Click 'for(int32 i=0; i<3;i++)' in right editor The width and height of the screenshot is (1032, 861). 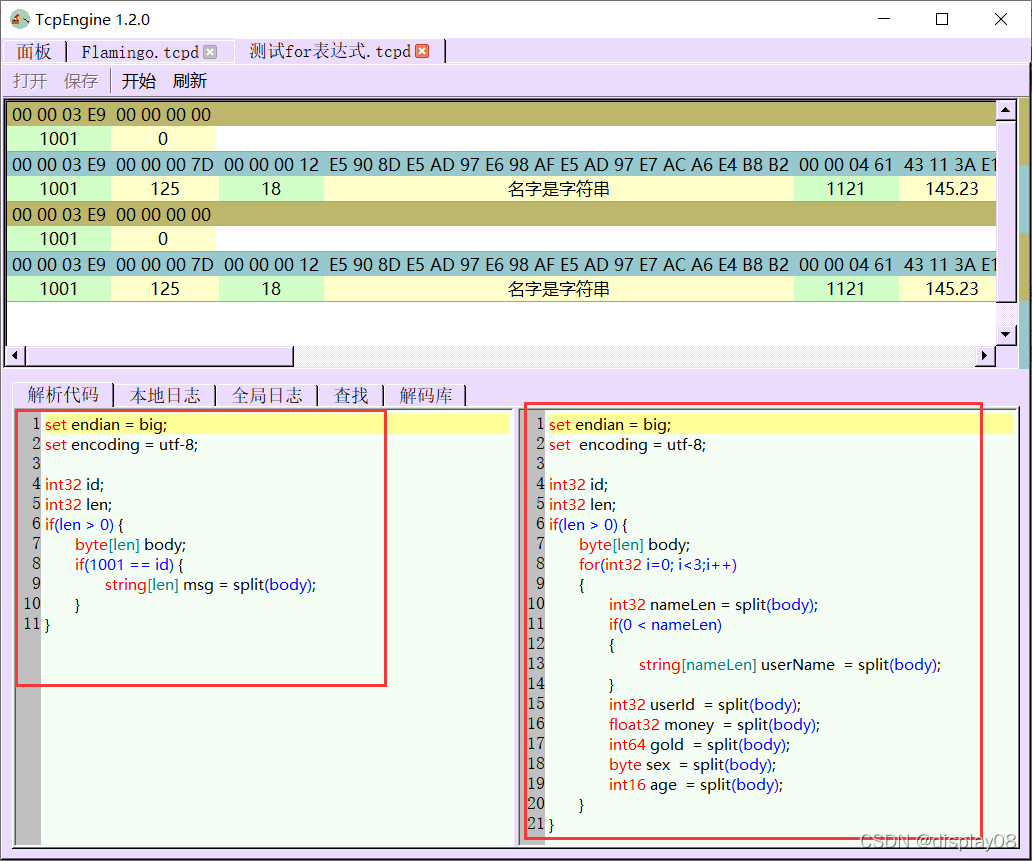[658, 565]
